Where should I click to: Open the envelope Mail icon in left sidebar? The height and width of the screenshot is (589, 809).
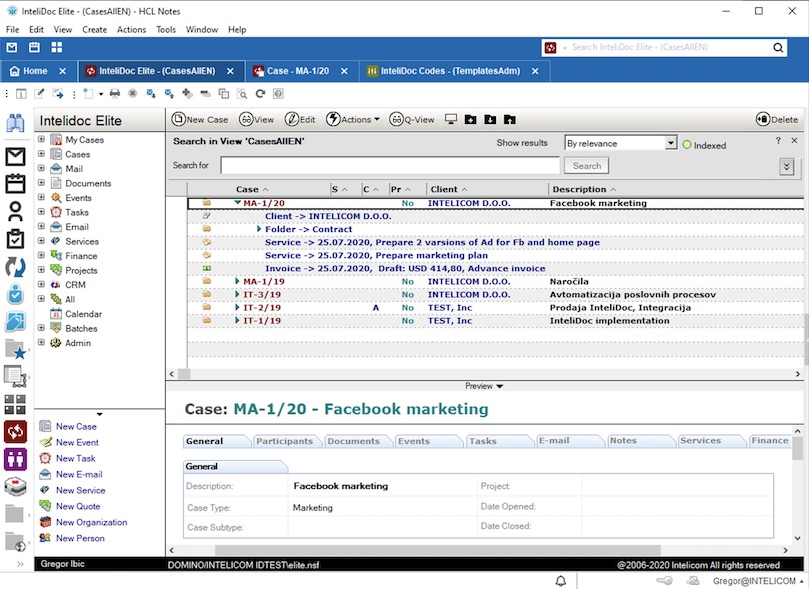coord(15,156)
